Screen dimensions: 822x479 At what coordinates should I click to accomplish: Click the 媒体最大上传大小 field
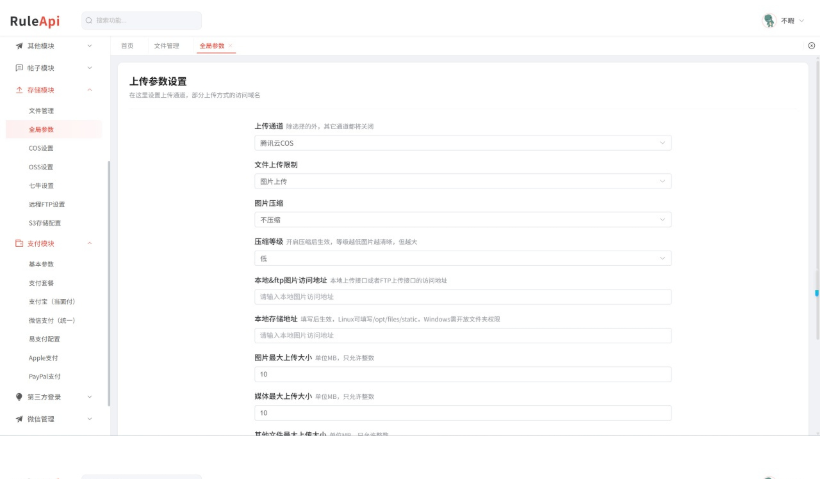point(462,413)
